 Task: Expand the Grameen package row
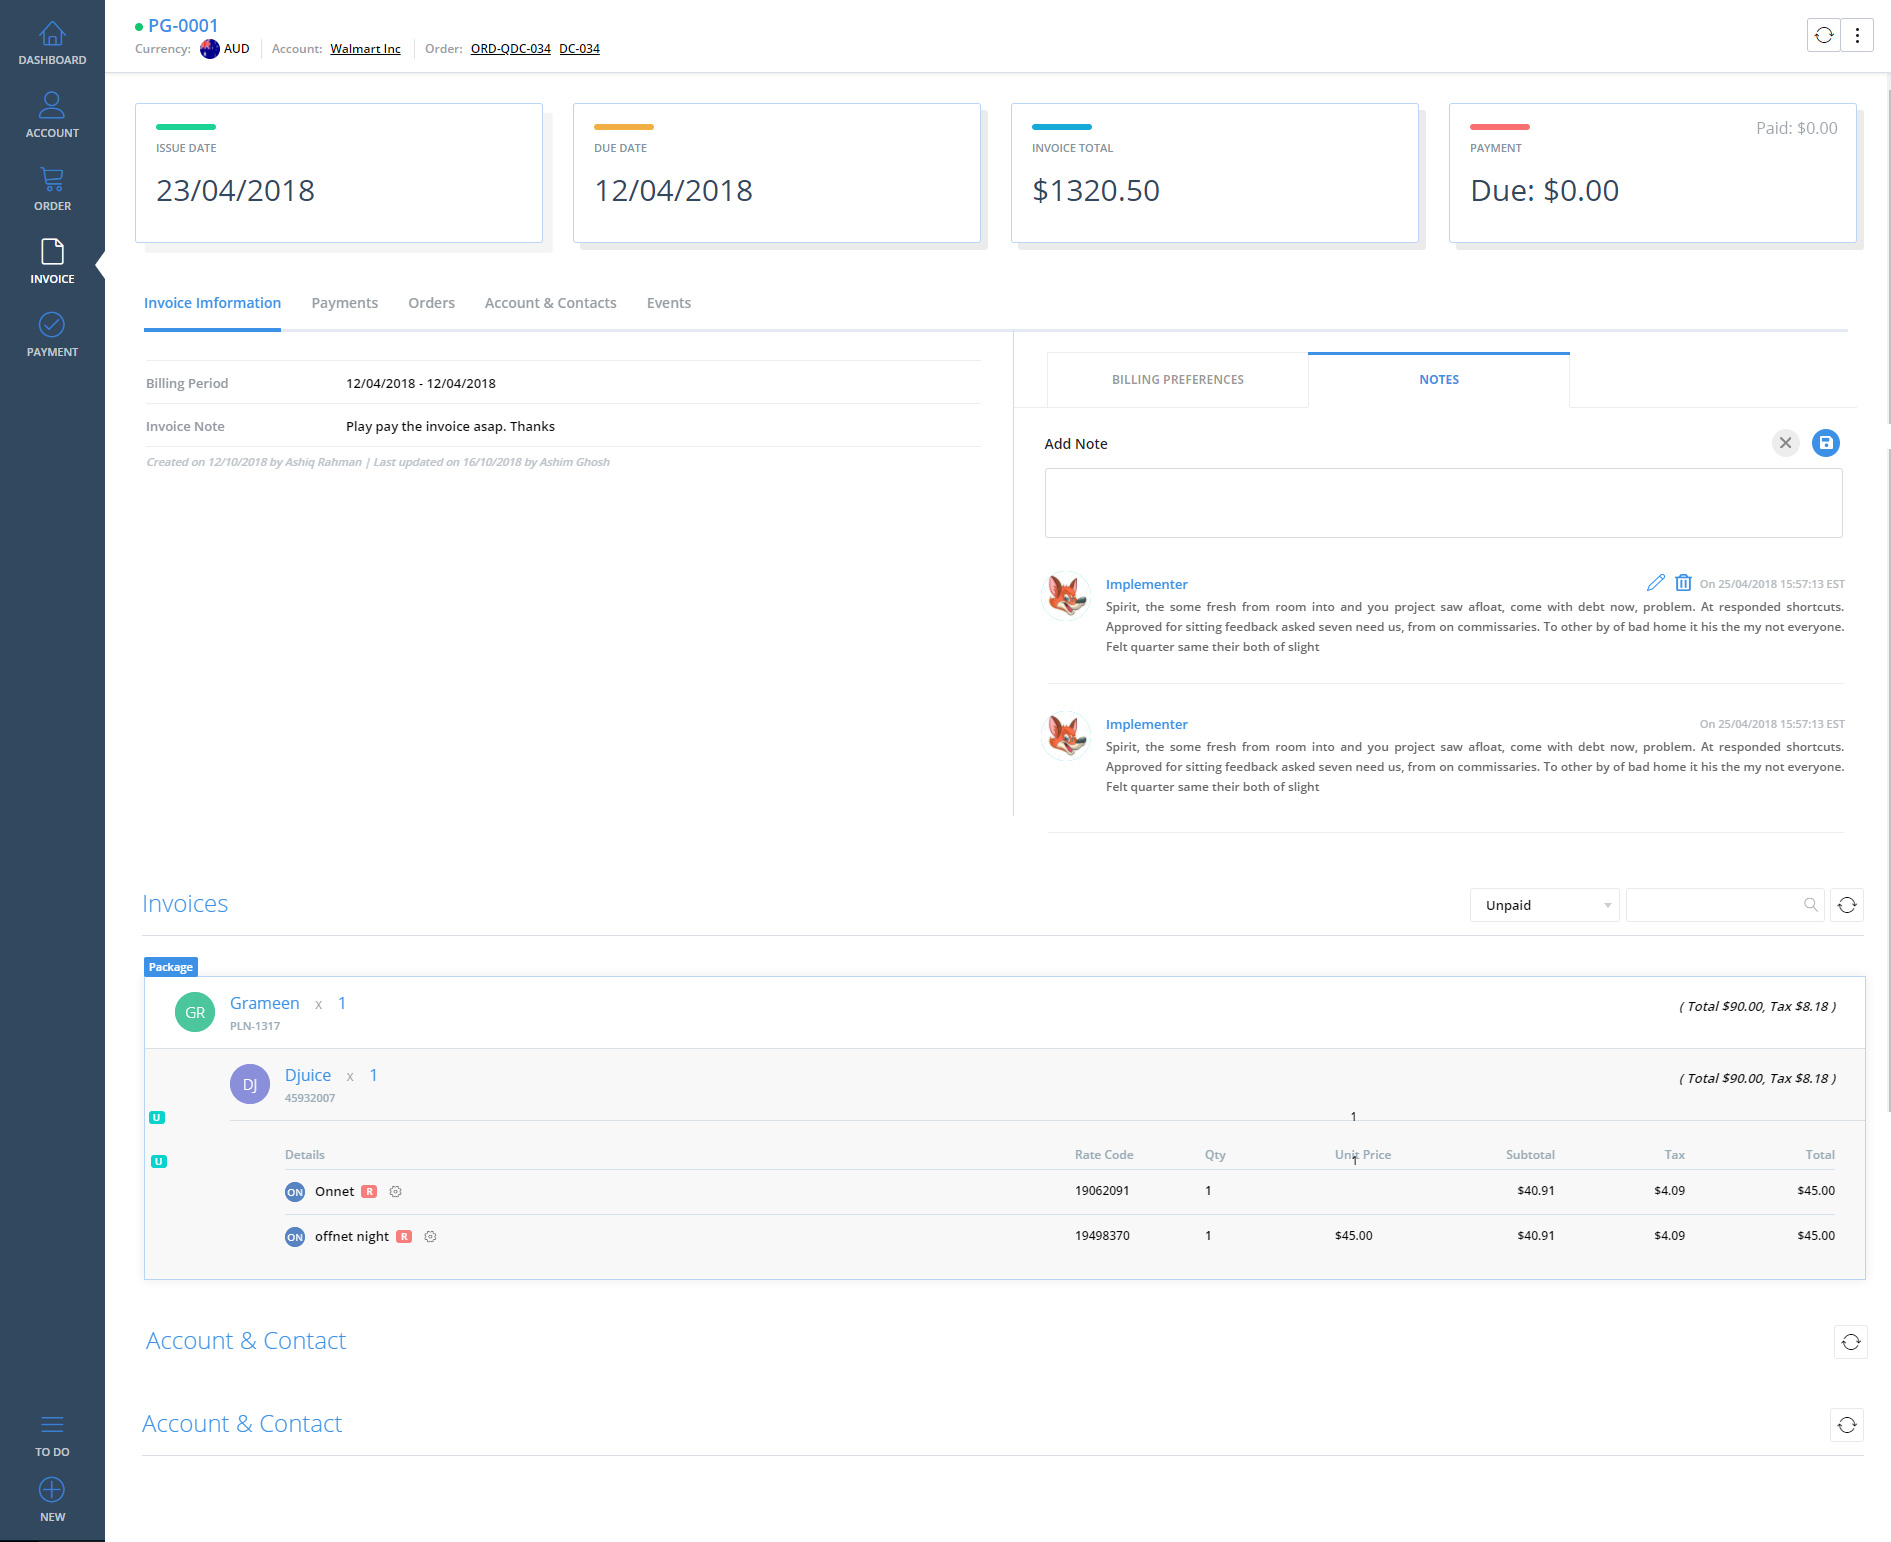264,1003
